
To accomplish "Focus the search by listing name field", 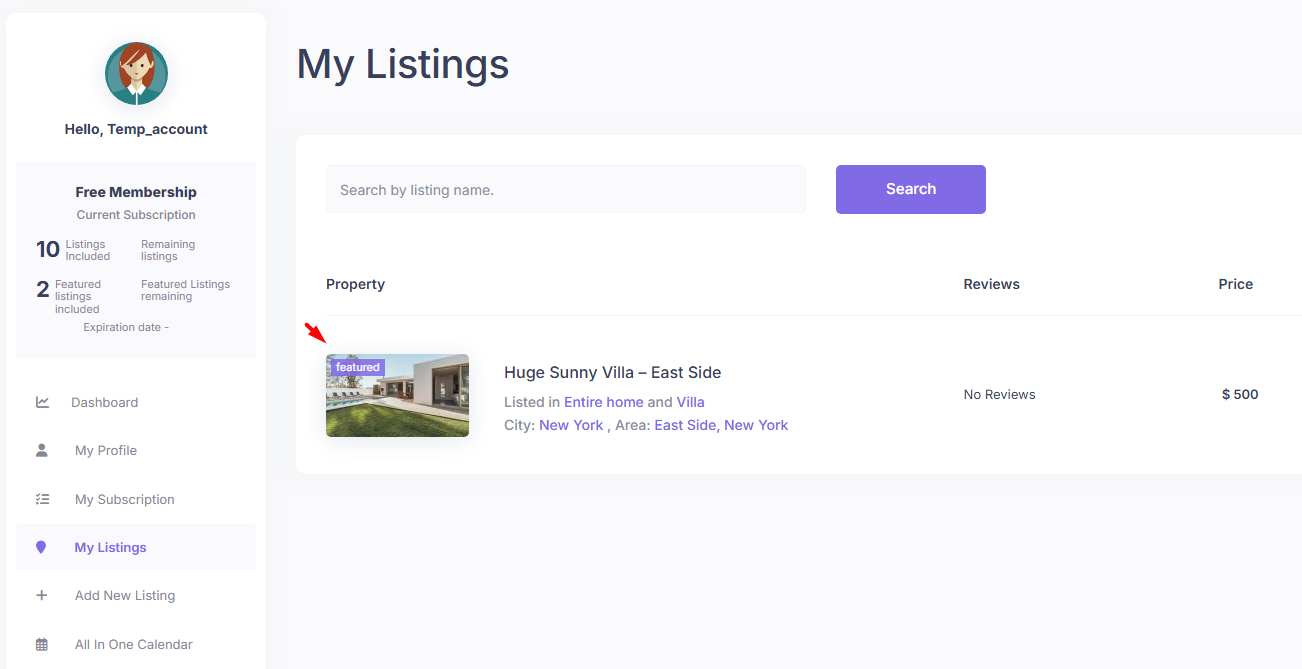I will 565,189.
